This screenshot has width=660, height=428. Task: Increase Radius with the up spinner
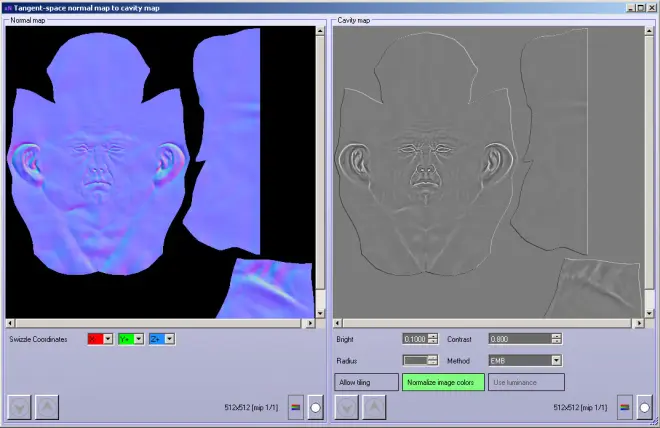pyautogui.click(x=433, y=358)
